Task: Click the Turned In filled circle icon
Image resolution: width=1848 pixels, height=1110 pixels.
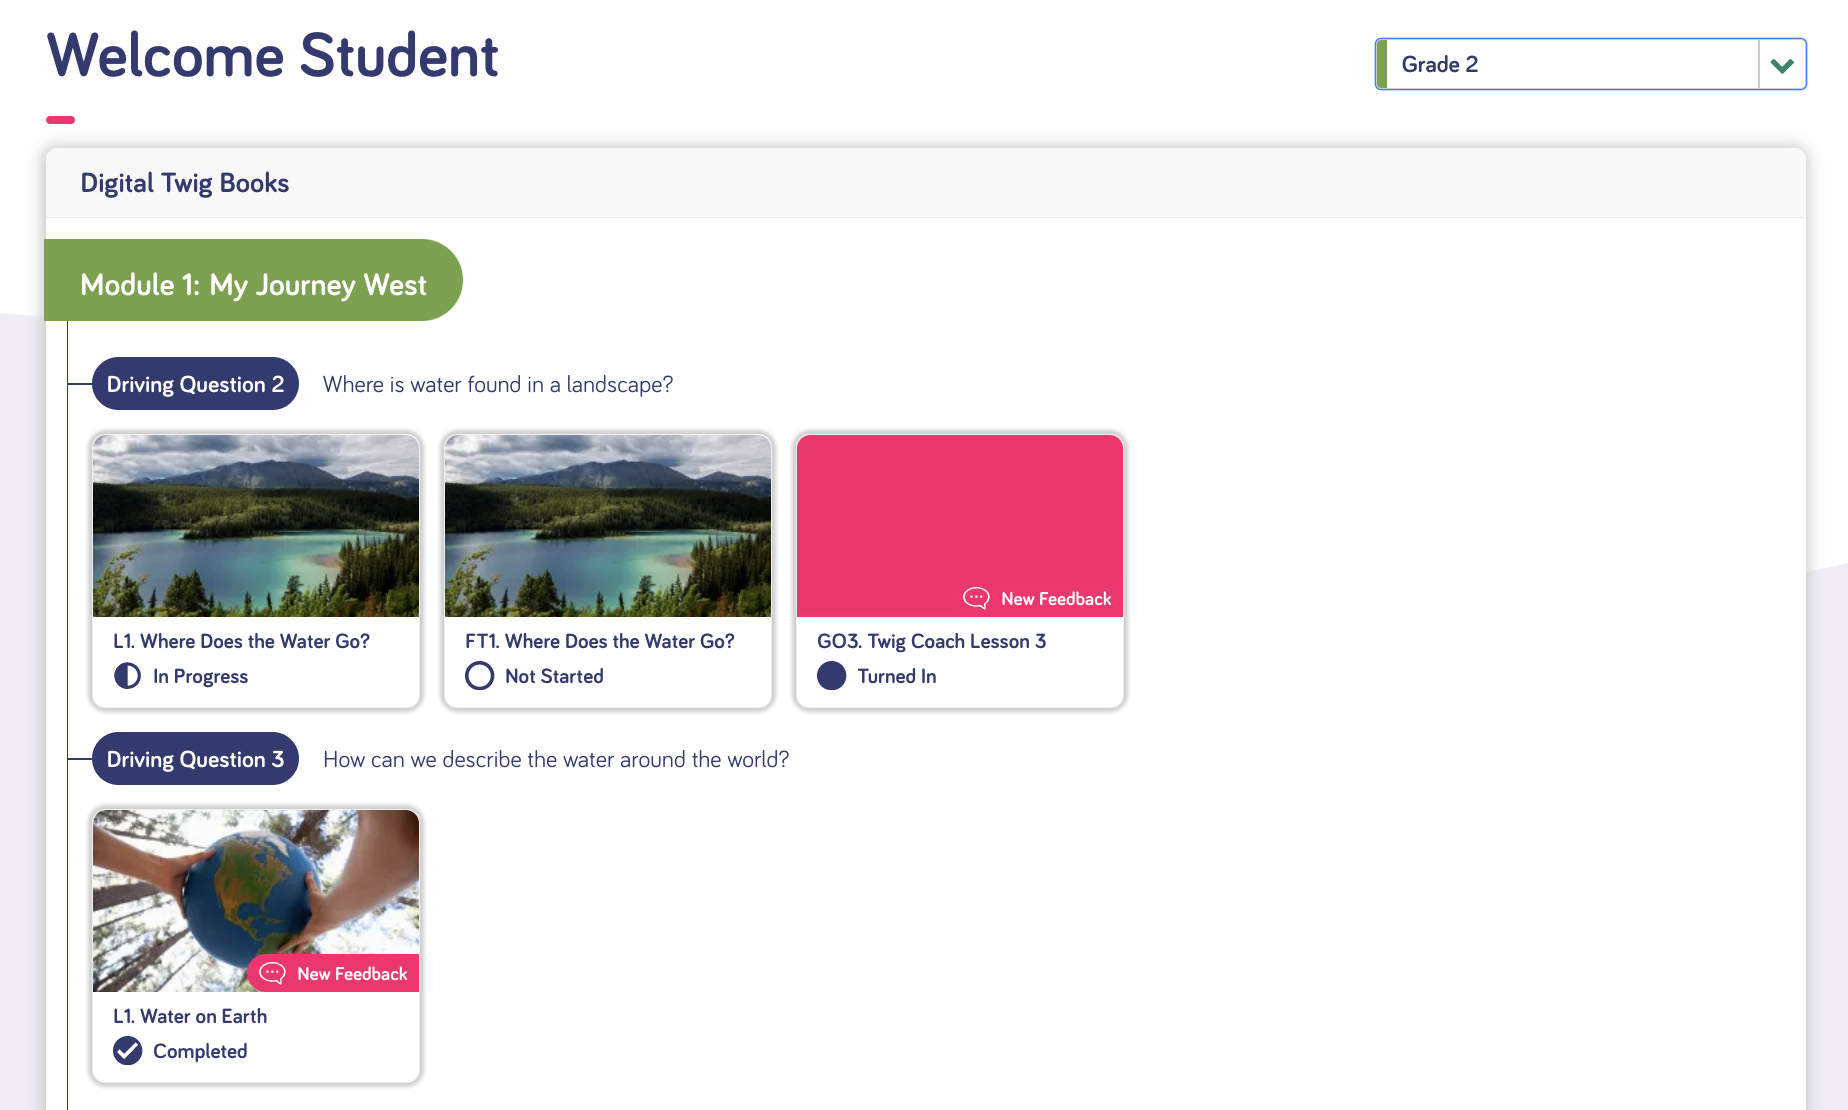Action: point(831,676)
